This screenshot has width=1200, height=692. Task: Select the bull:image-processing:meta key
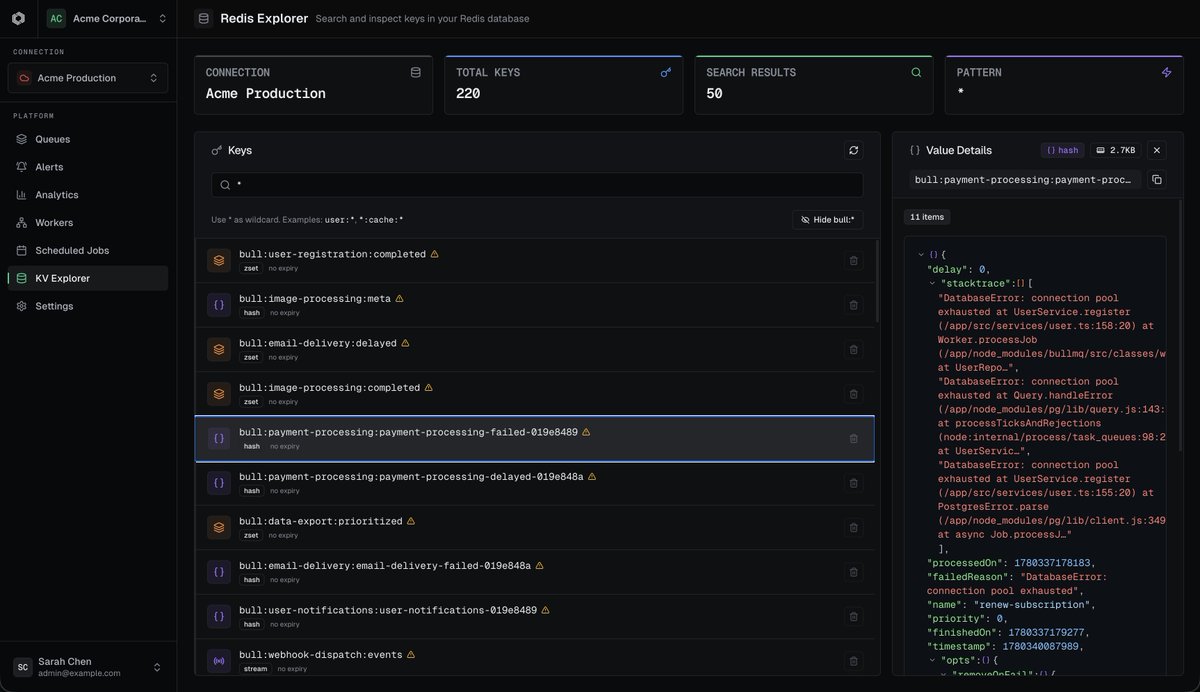click(x=535, y=305)
